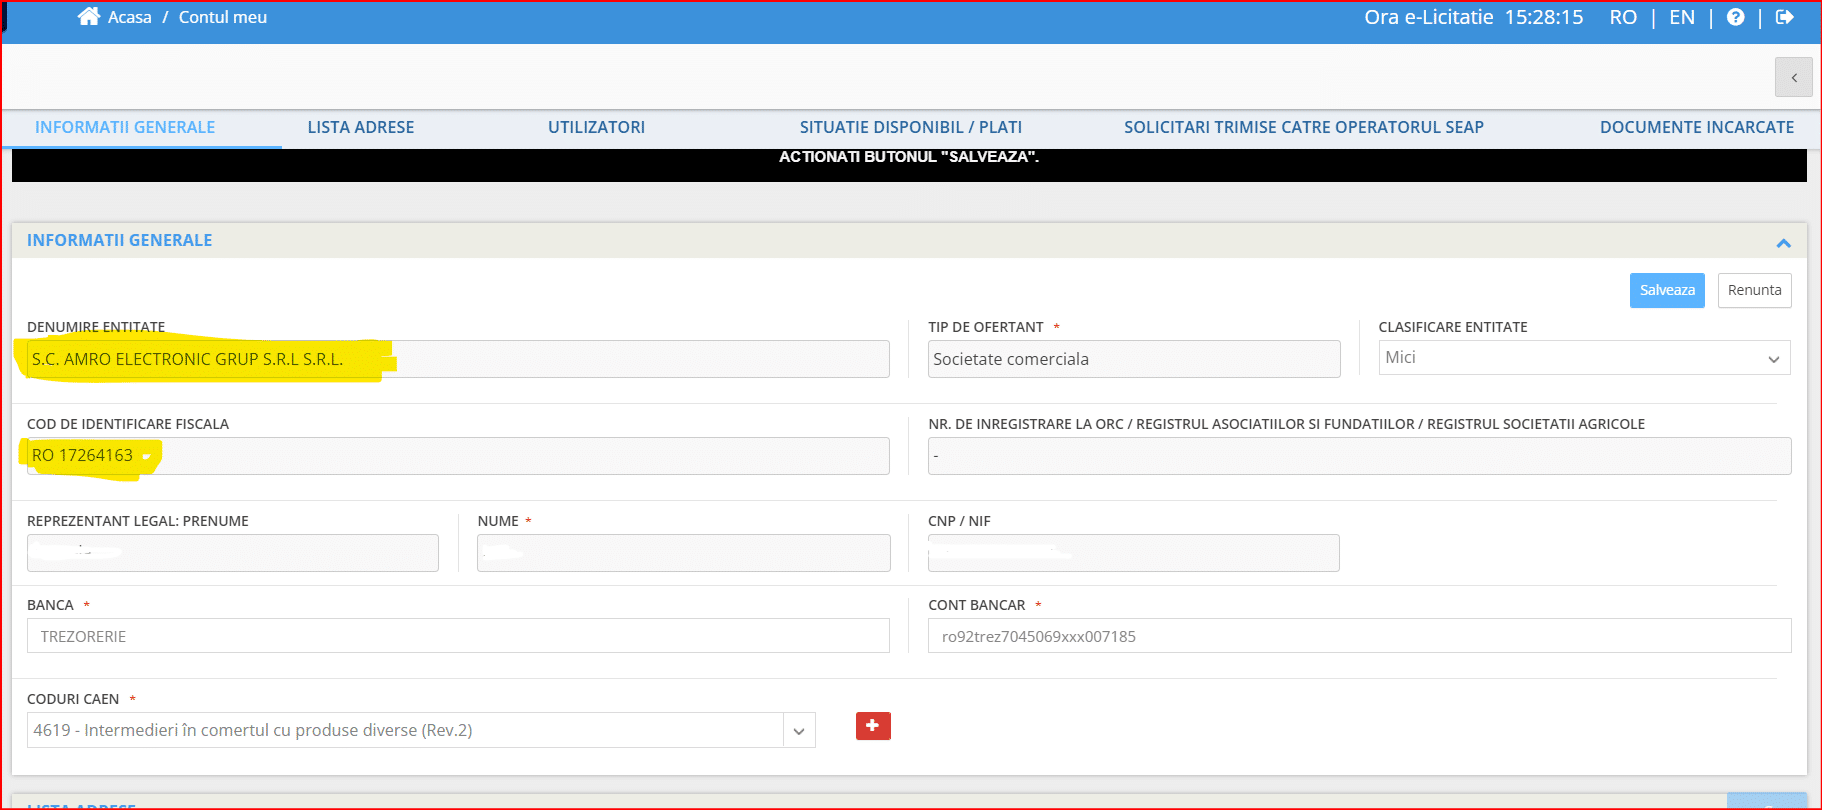
Task: Collapse the Informatii Generale panel chevron
Action: click(1783, 243)
